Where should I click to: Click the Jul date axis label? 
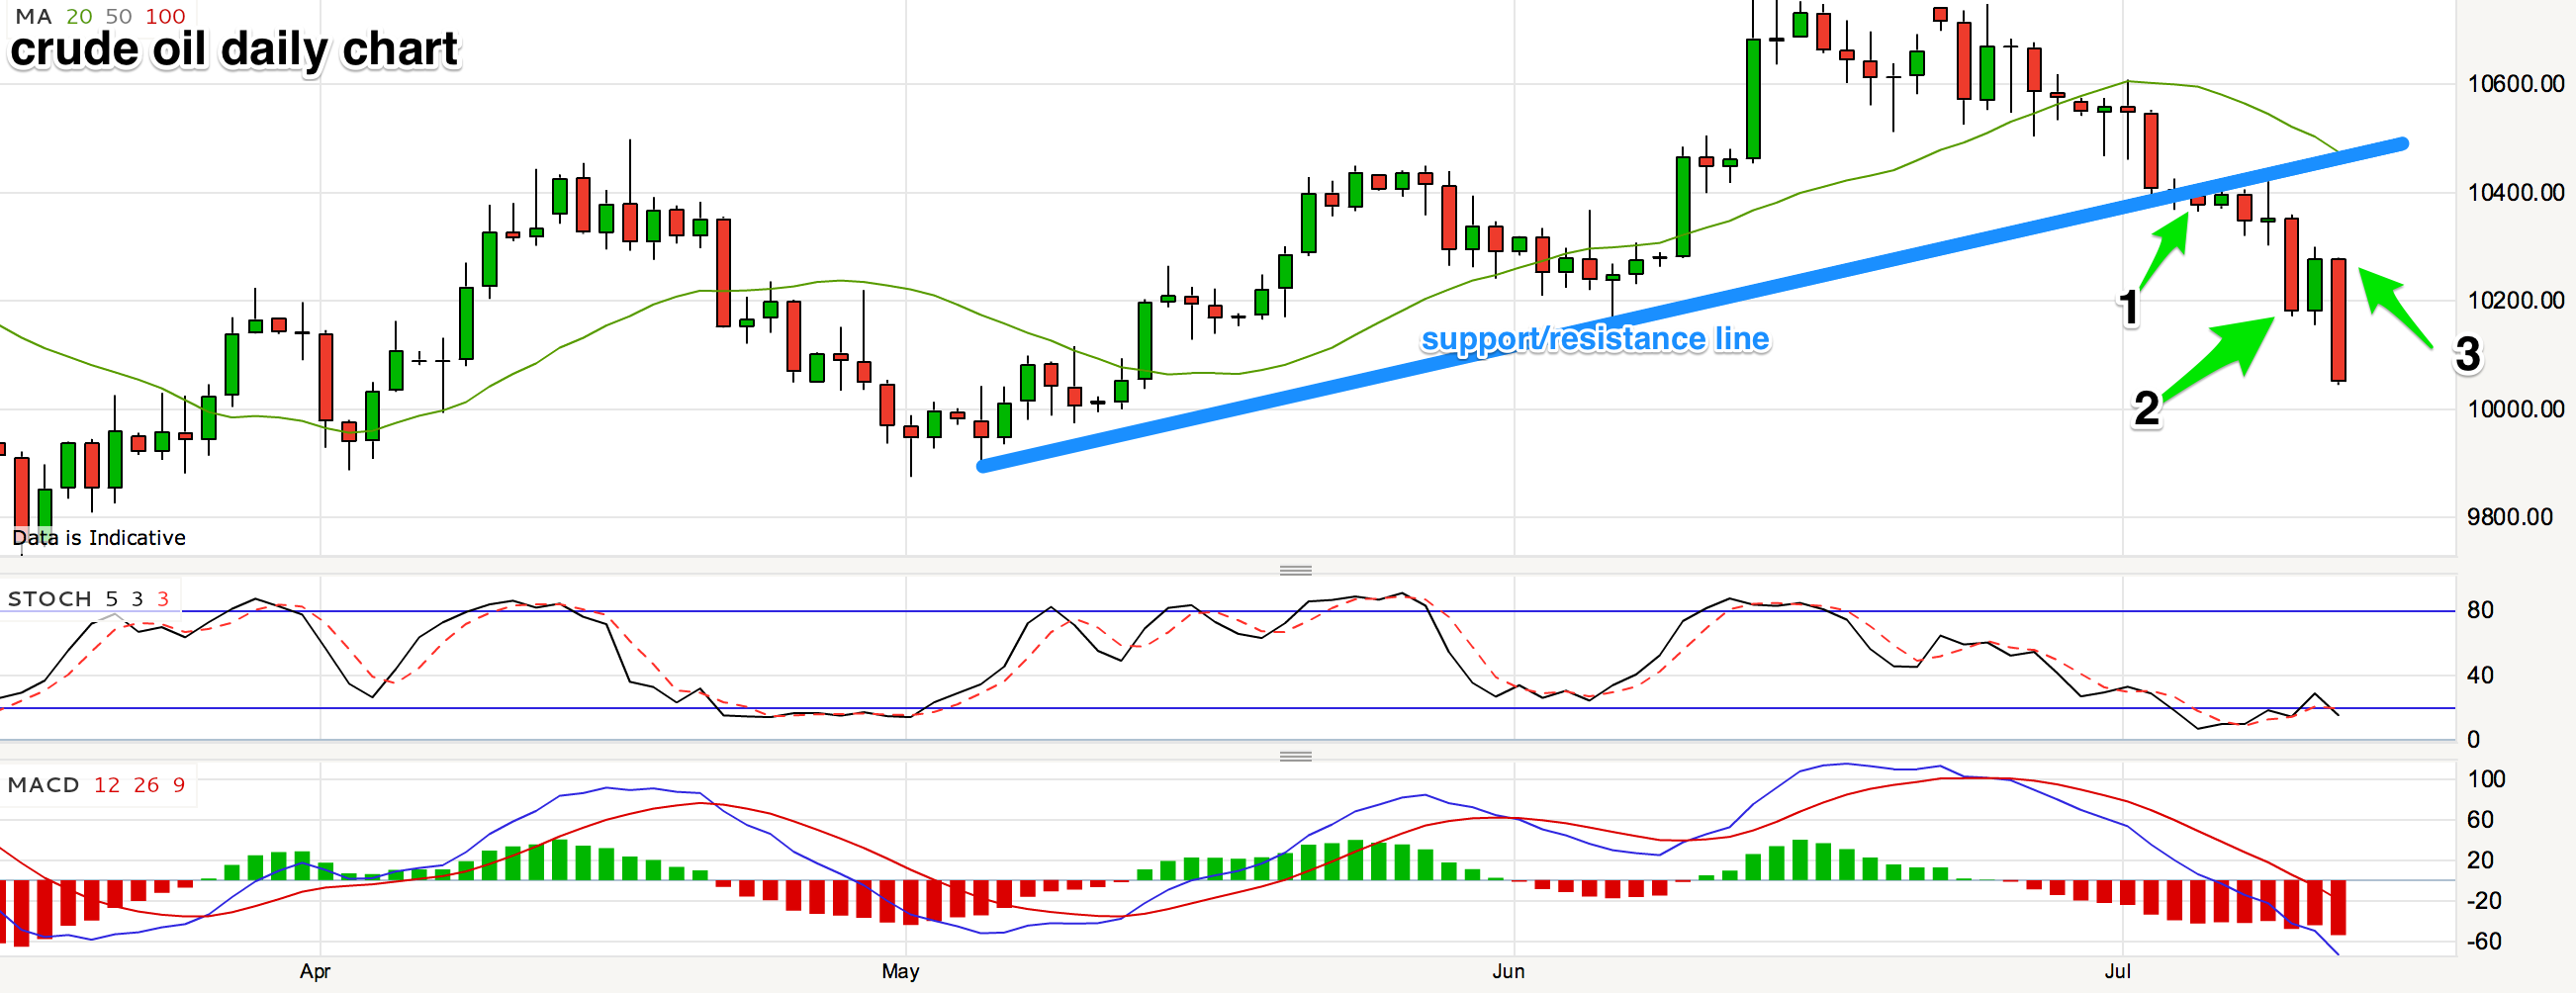coord(2117,971)
